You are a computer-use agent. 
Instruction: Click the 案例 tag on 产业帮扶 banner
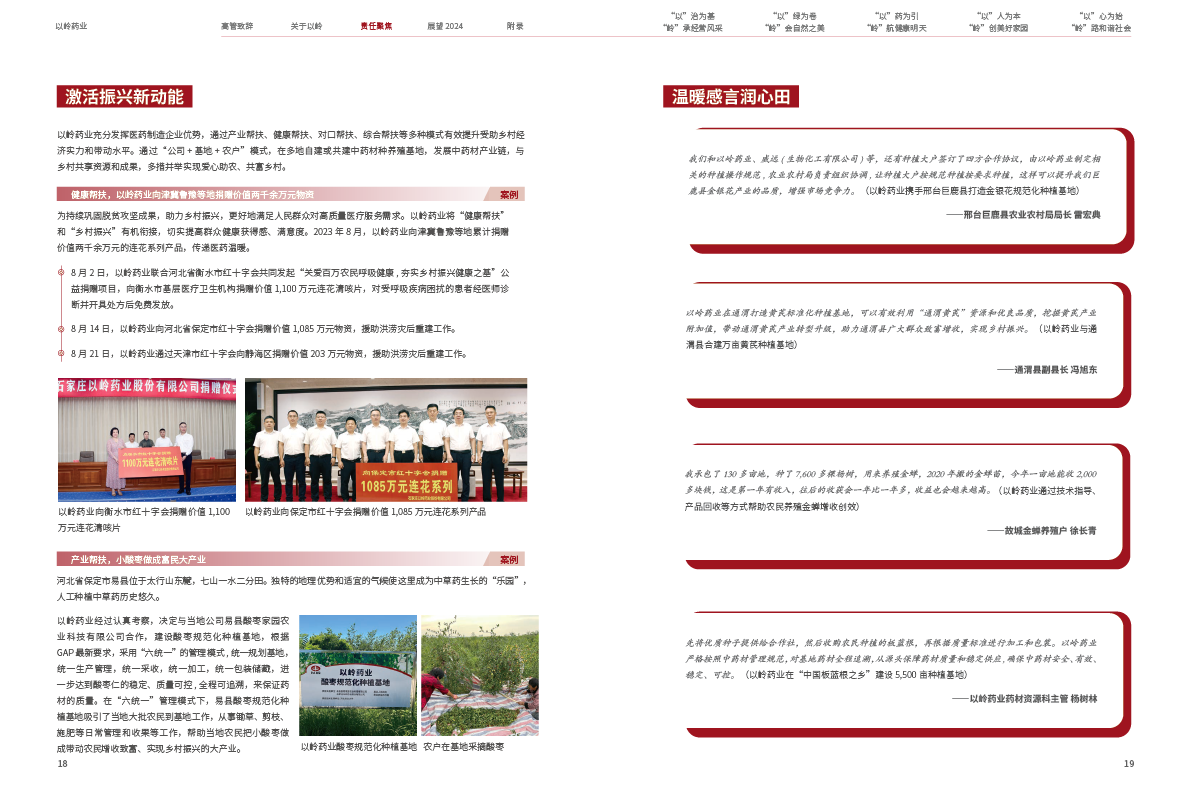pos(509,559)
